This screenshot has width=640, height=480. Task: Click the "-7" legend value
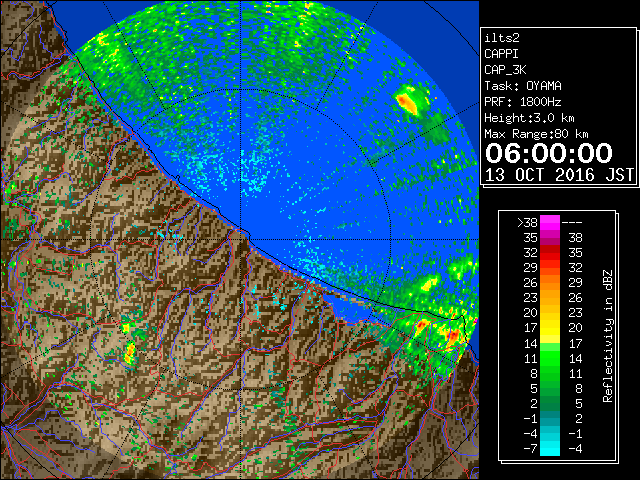pyautogui.click(x=530, y=448)
